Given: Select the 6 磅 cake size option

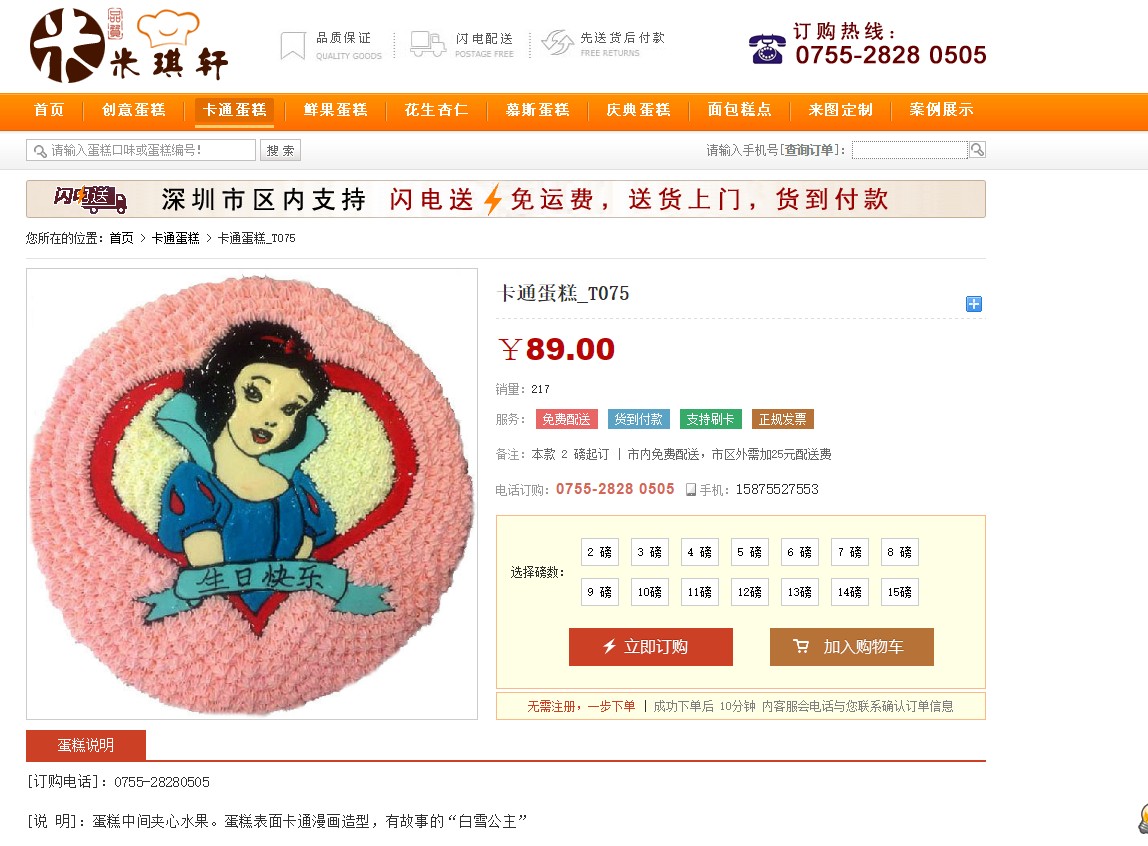Looking at the screenshot, I should (x=800, y=553).
